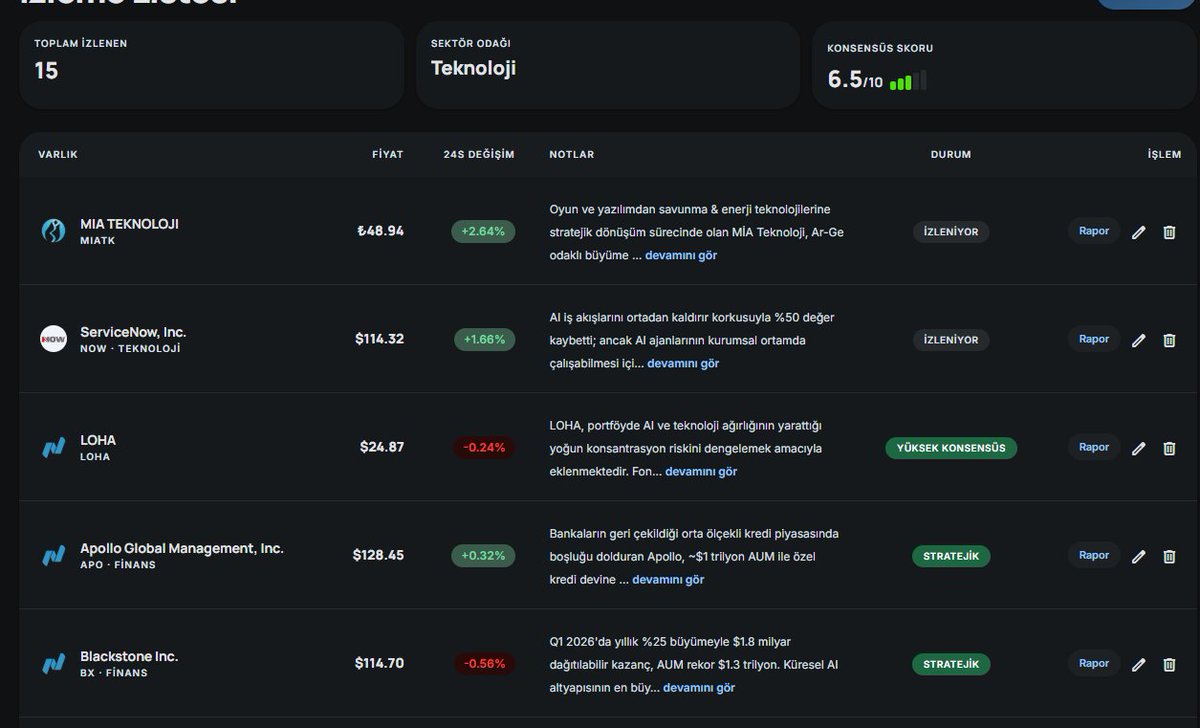Expand Blackstone note via devamını gör
This screenshot has width=1200, height=728.
coord(699,687)
